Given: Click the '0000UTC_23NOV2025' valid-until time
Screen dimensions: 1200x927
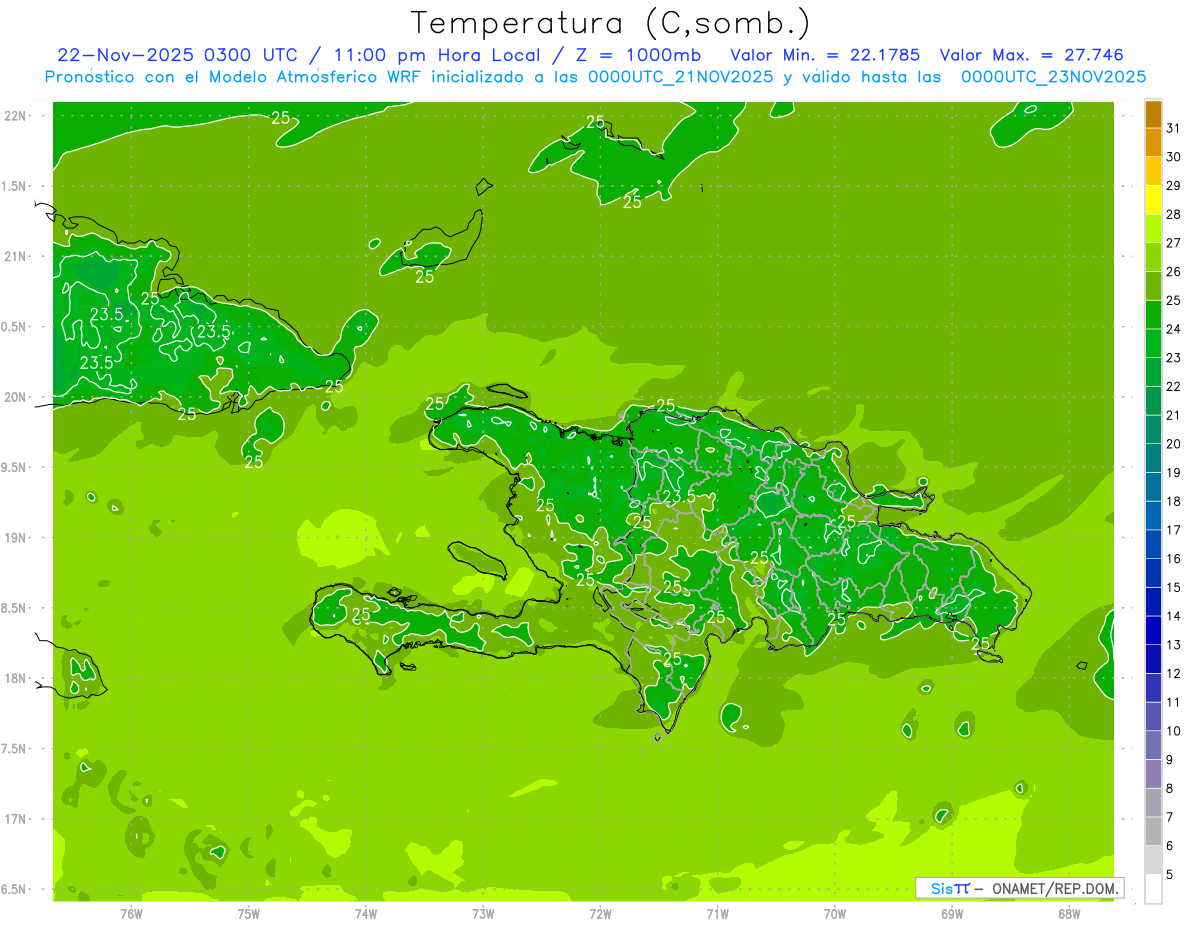Looking at the screenshot, I should point(1053,76).
